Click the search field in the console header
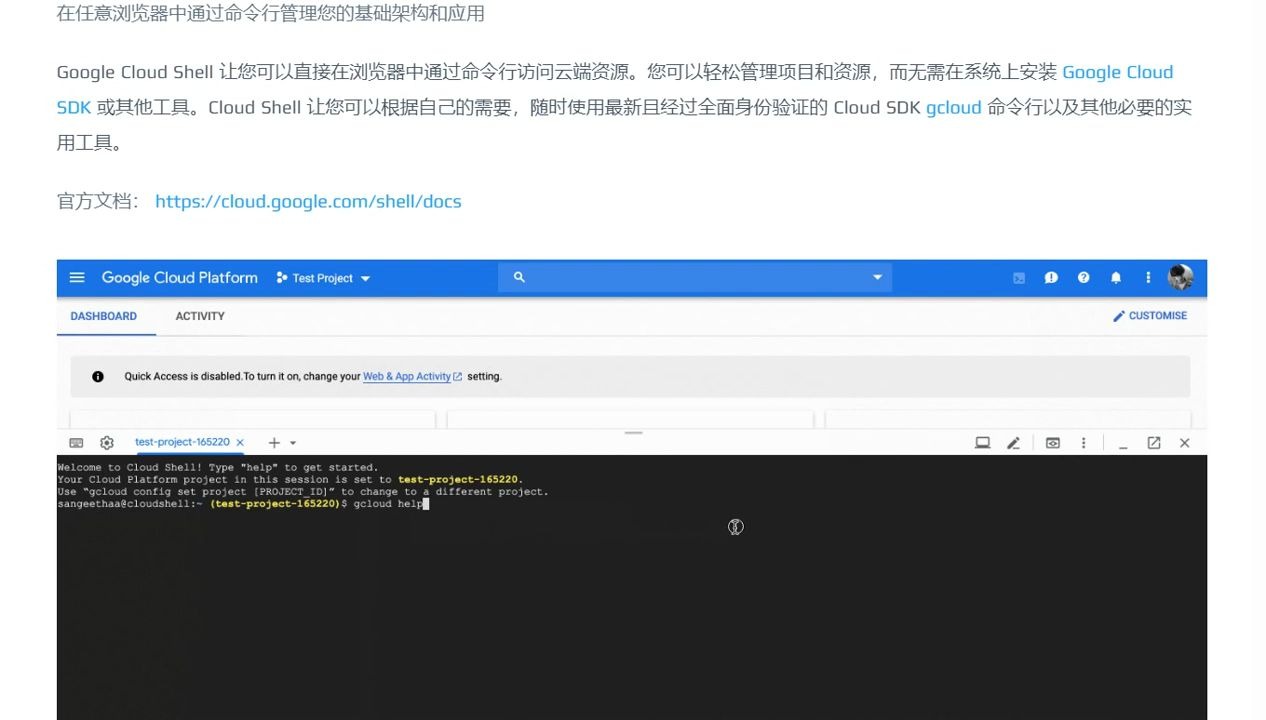The height and width of the screenshot is (720, 1266). pos(695,277)
